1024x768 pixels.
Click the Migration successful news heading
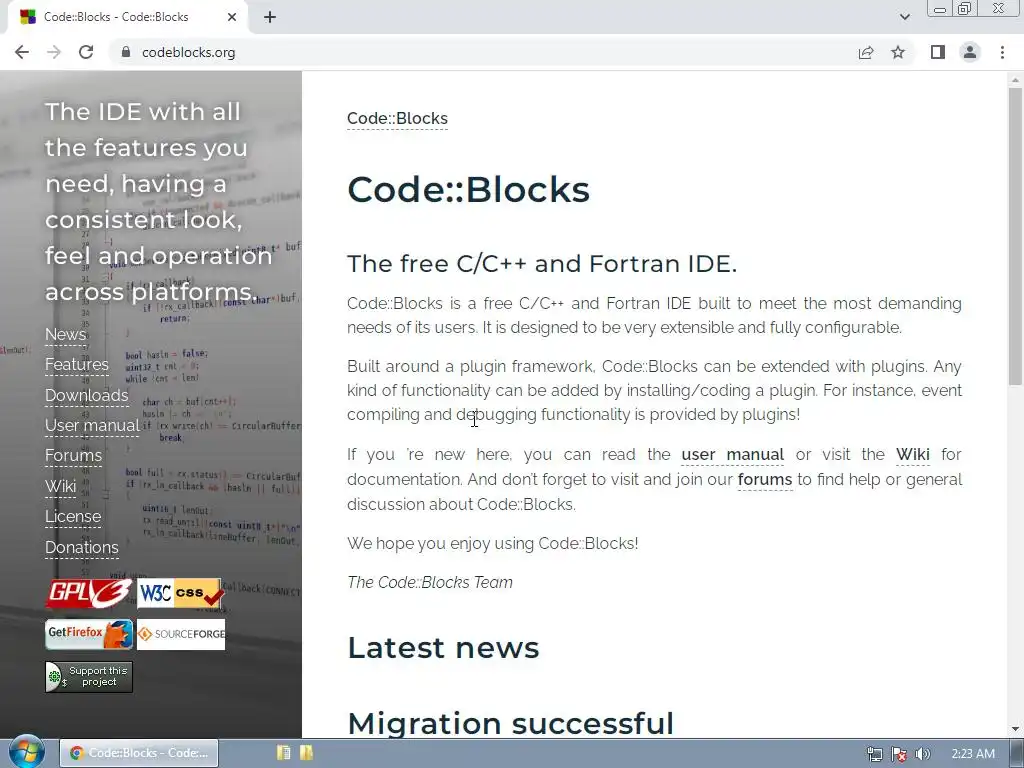click(x=510, y=723)
